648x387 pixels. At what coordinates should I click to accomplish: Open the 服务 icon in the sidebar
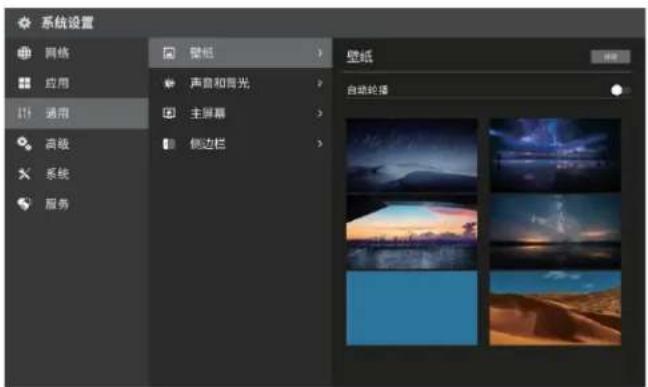coord(24,203)
